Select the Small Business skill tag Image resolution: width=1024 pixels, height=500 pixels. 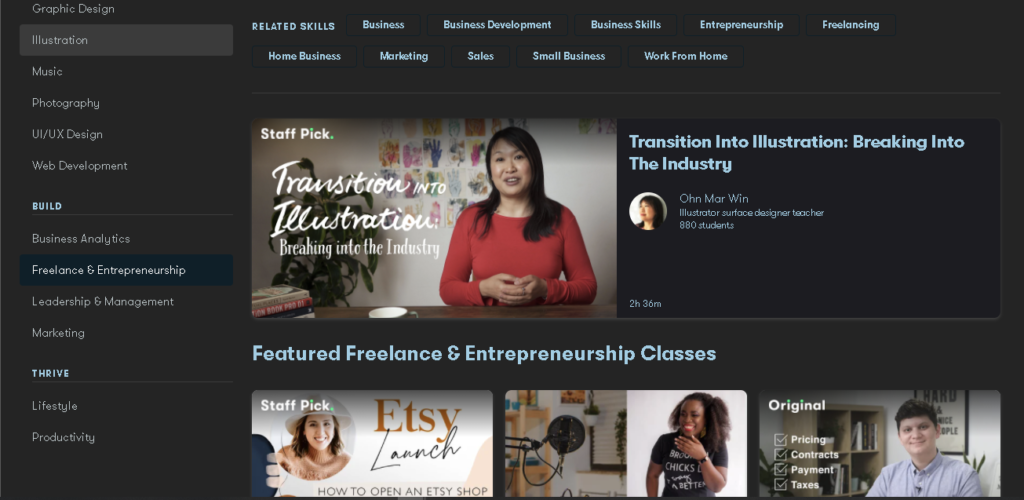(569, 56)
